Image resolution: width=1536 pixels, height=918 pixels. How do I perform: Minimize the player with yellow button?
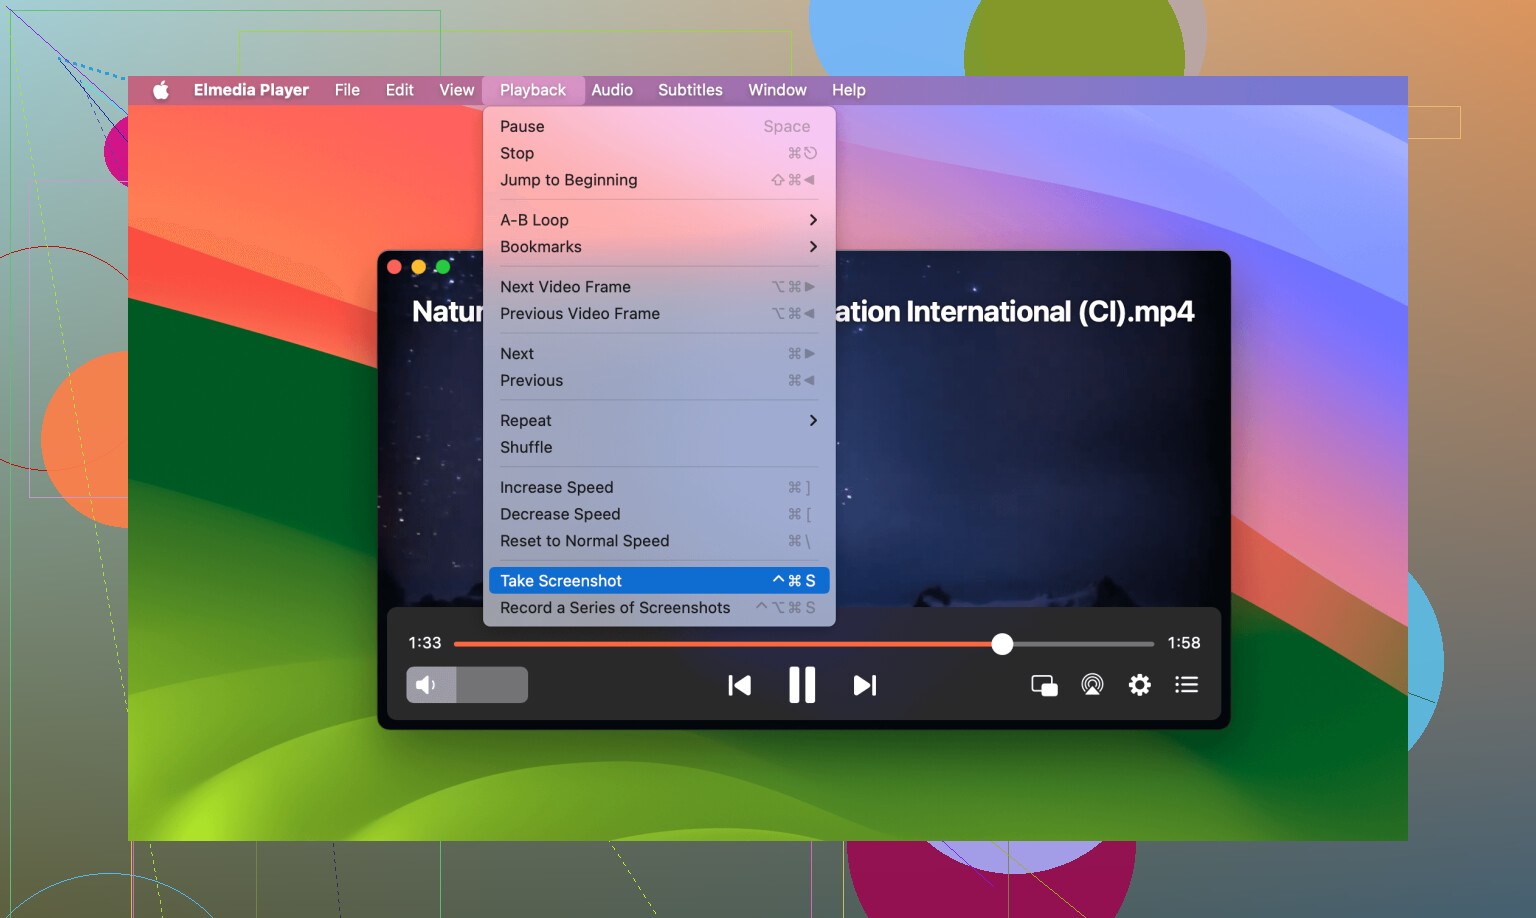418,267
